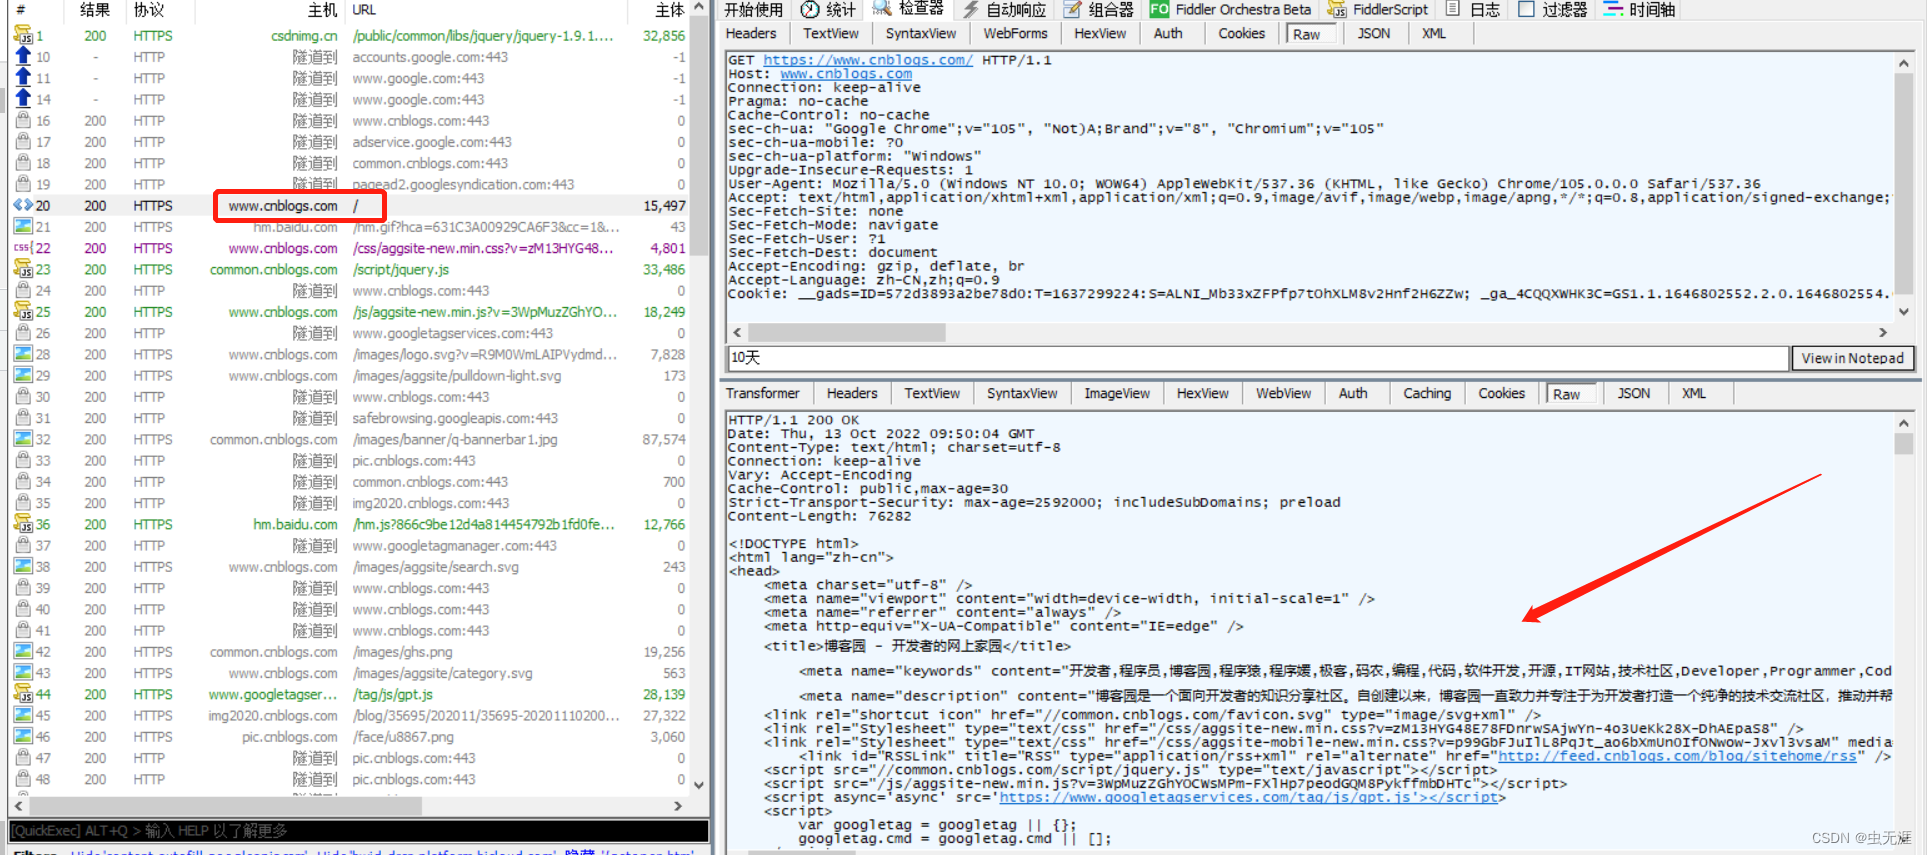Click upload arrow icon of session 10
This screenshot has height=855, width=1927.
point(23,57)
